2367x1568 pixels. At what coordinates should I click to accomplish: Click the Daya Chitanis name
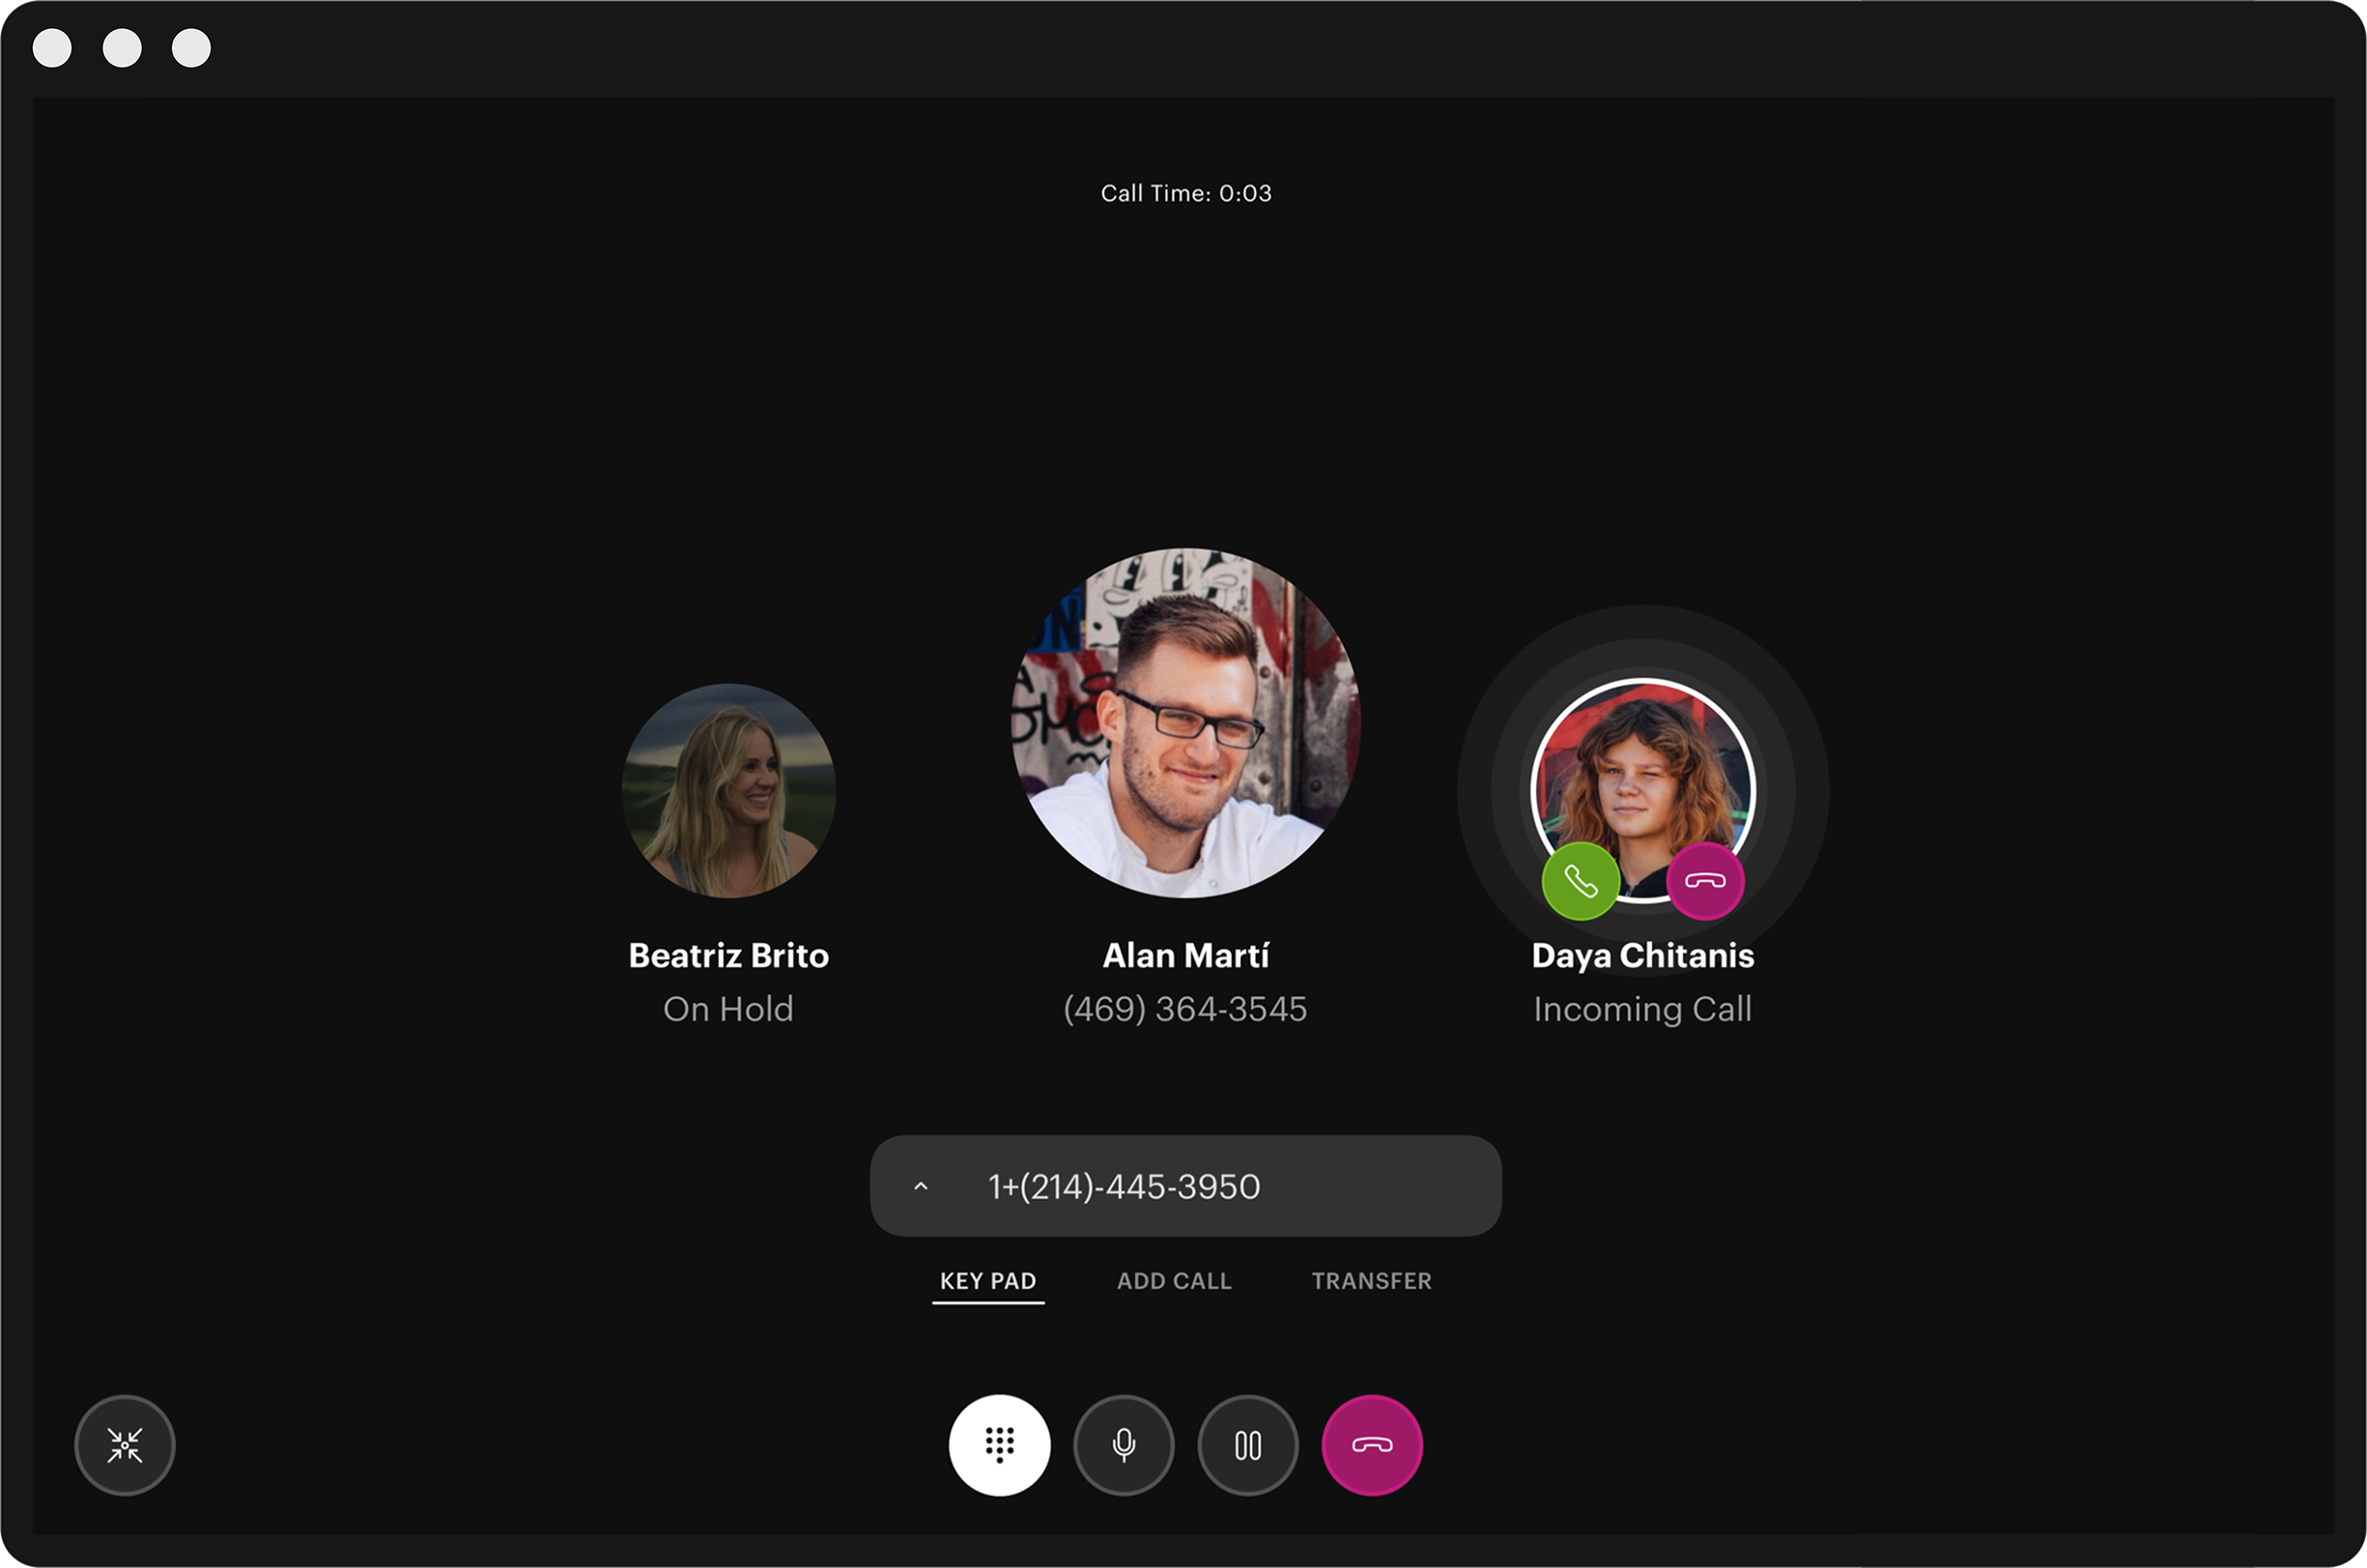tap(1642, 956)
